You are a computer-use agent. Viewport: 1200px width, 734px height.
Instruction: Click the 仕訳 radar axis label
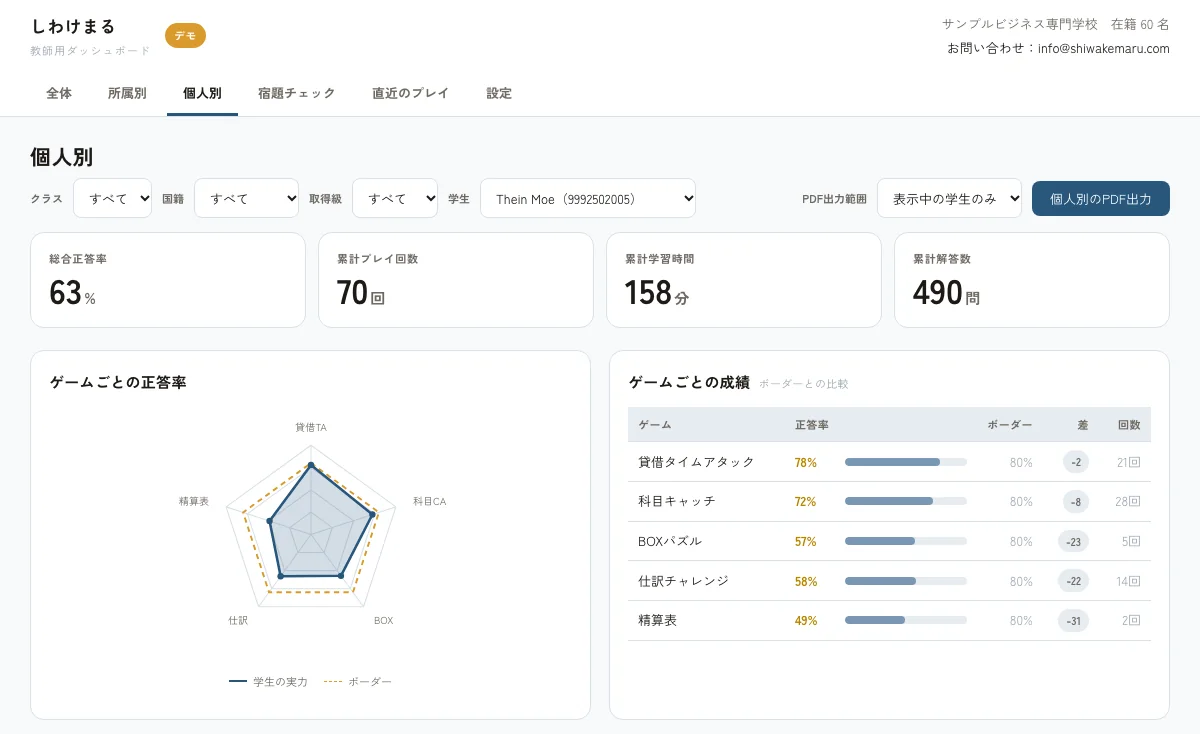(238, 620)
